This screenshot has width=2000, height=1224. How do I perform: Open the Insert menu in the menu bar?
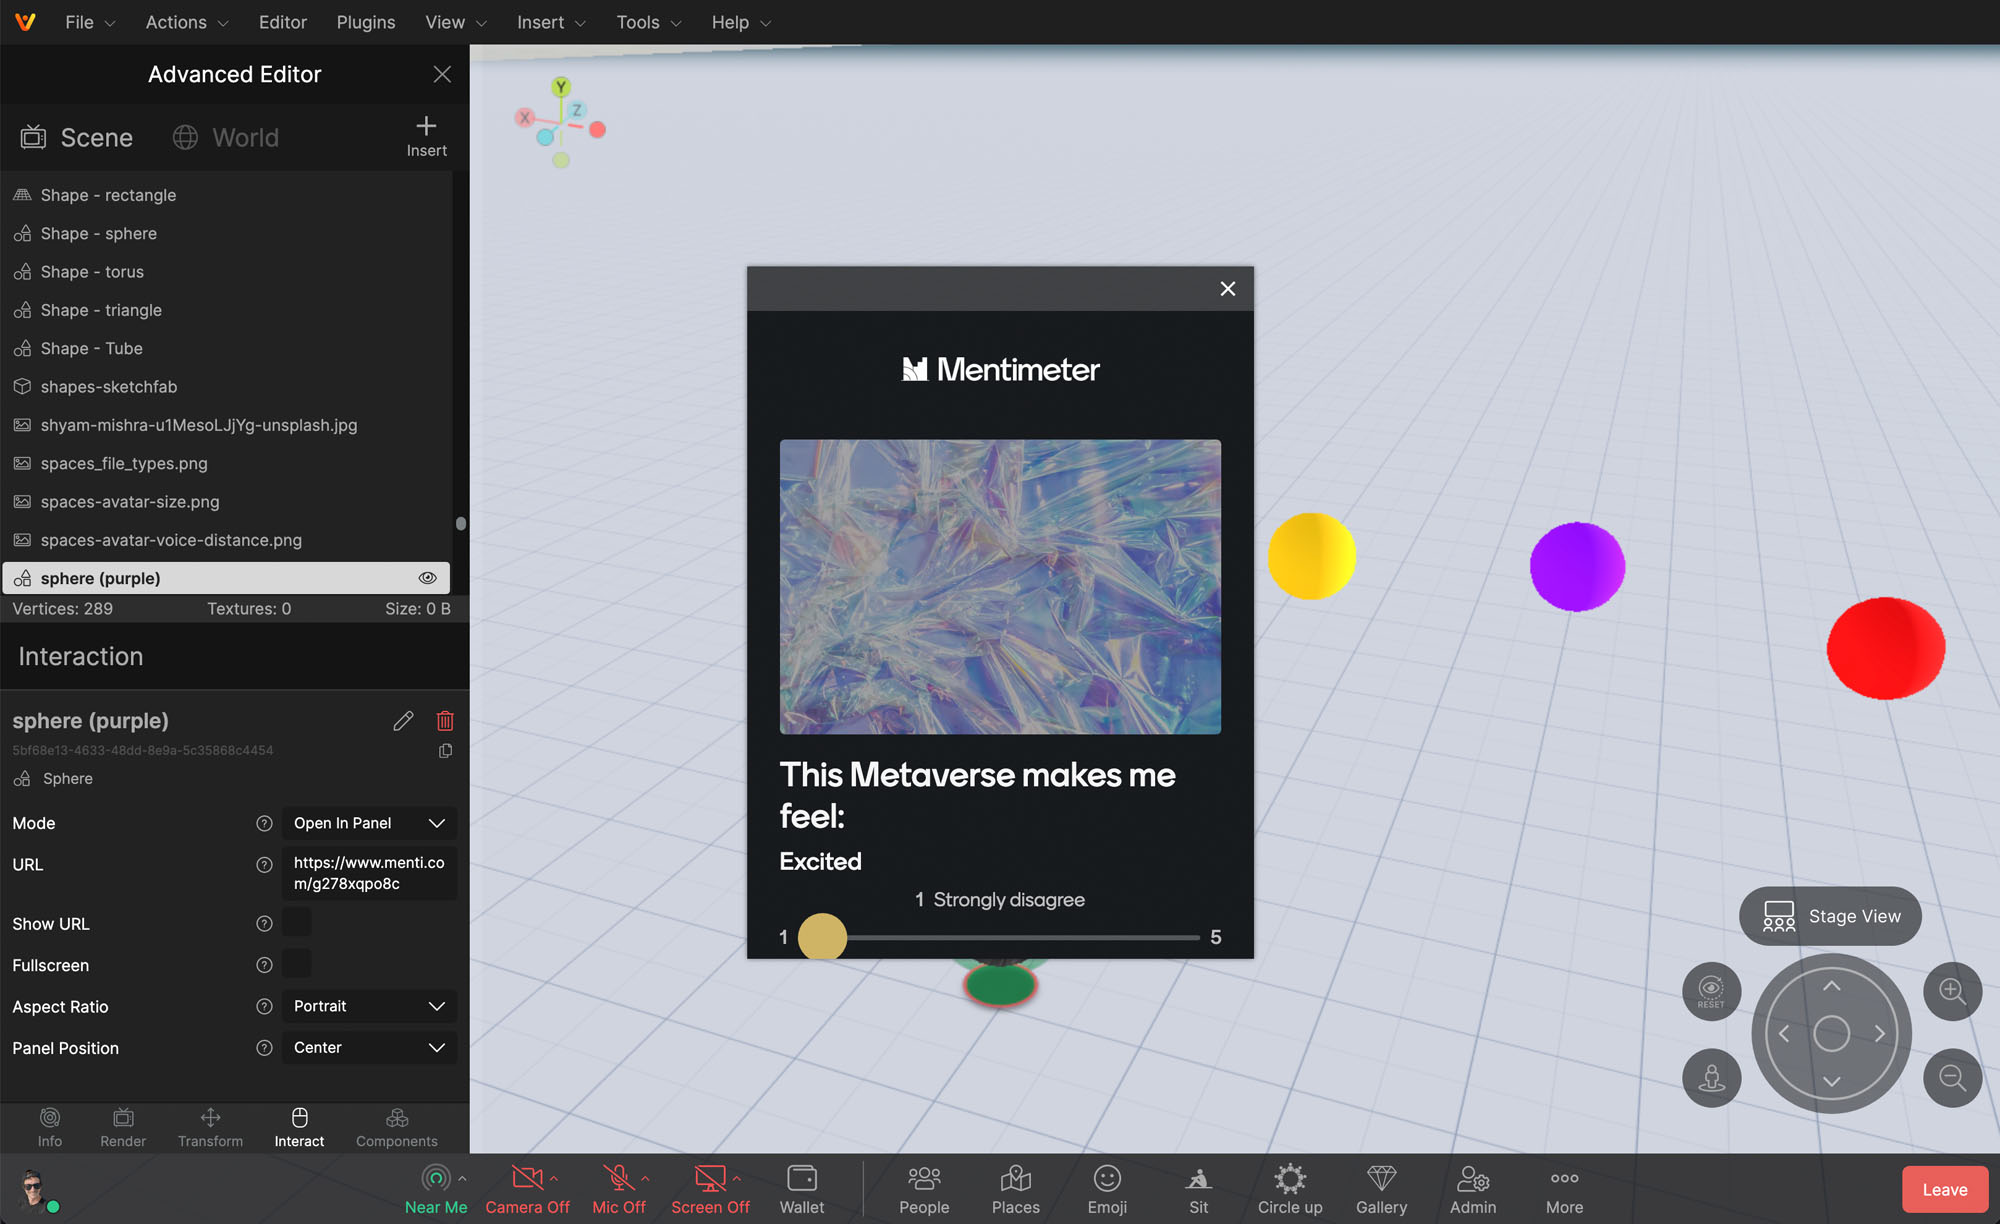(x=551, y=22)
